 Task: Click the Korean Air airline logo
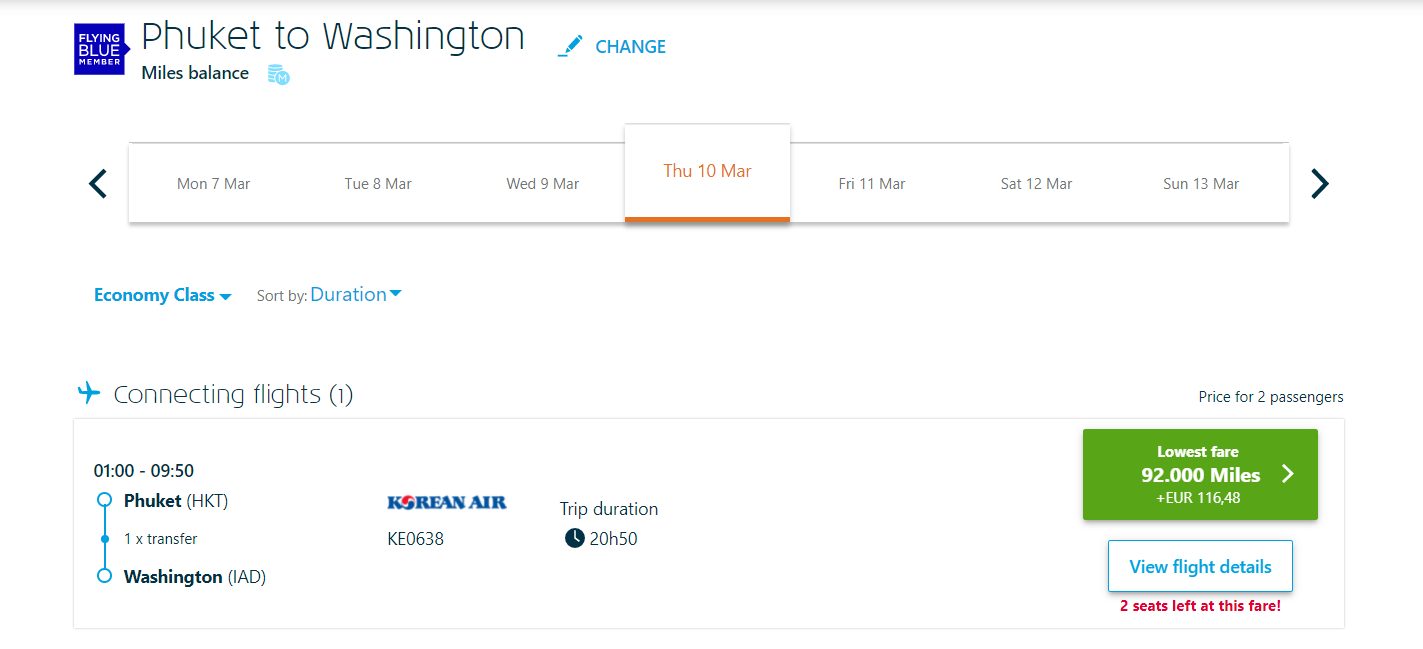coord(447,502)
